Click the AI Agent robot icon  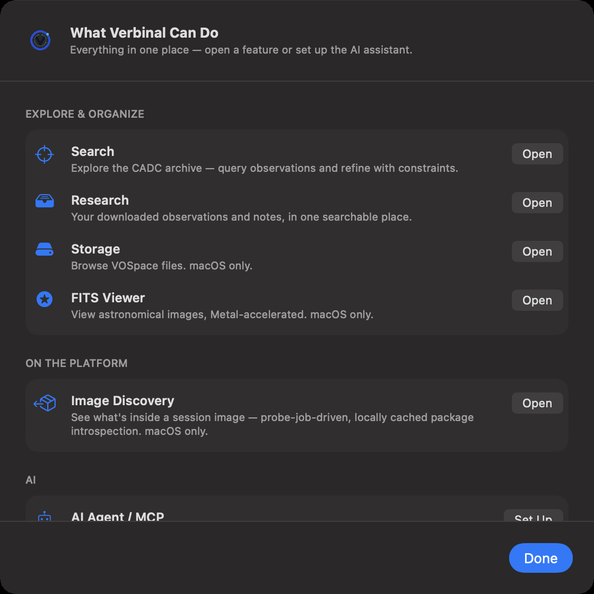44,516
